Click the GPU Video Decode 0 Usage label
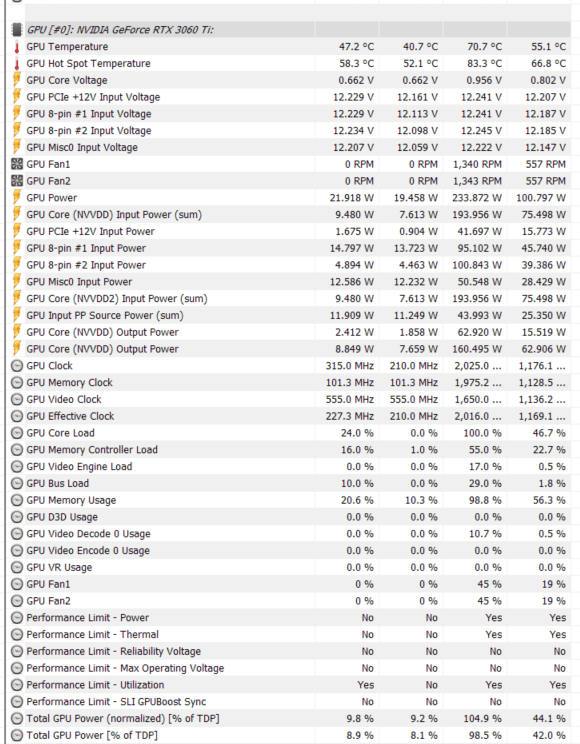Viewport: 580px width, 744px height. point(88,534)
